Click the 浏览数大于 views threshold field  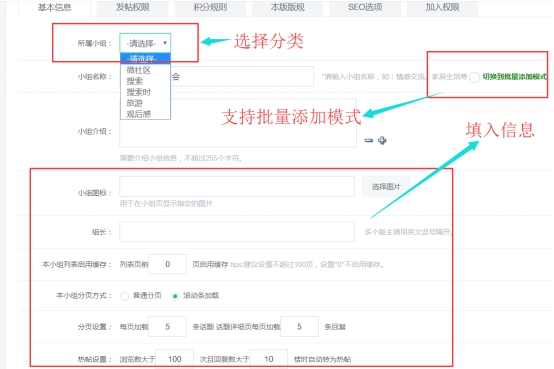pos(175,359)
